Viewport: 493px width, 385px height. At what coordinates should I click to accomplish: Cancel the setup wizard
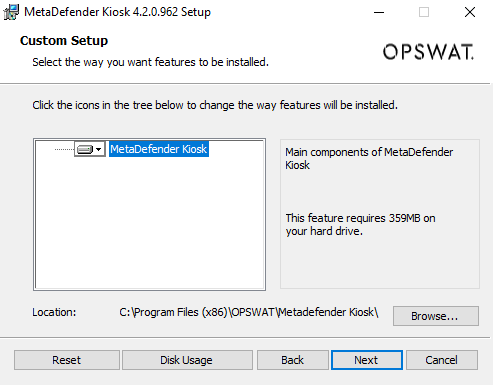pyautogui.click(x=442, y=360)
